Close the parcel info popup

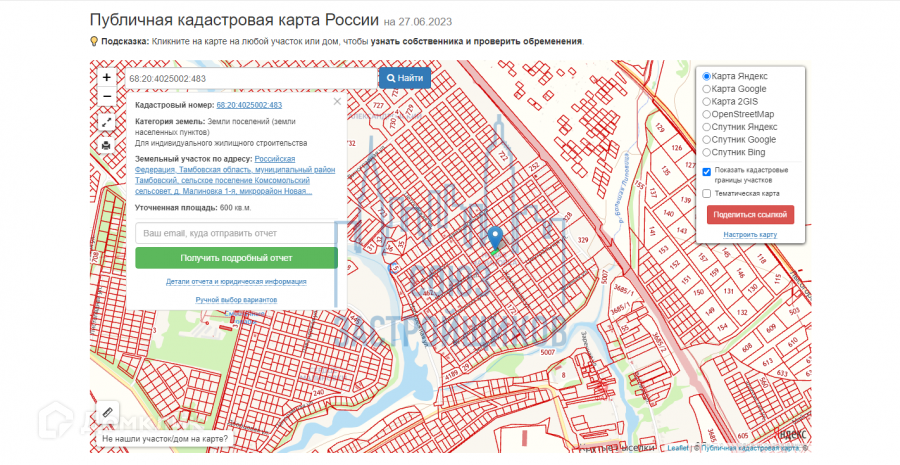(x=337, y=102)
